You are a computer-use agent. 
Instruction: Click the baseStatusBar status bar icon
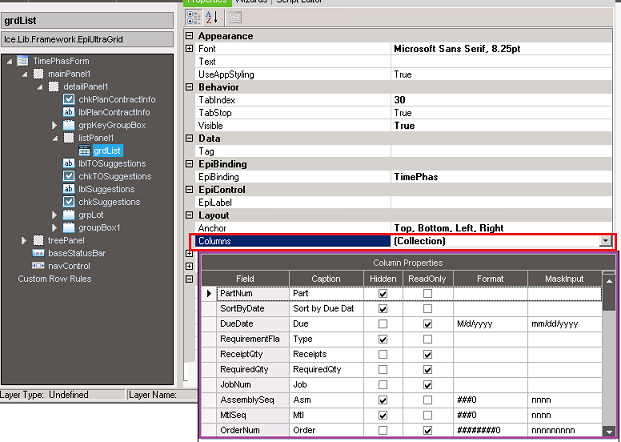click(x=38, y=253)
